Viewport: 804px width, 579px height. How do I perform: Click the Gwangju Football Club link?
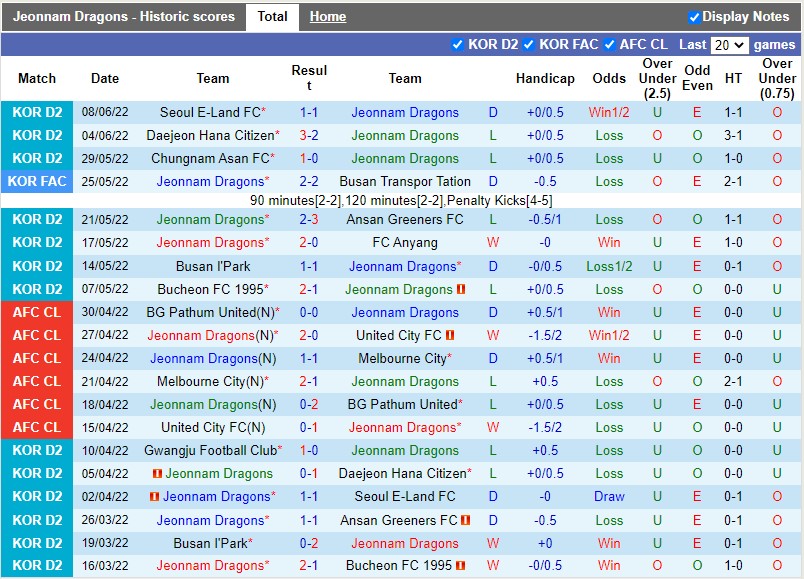211,450
